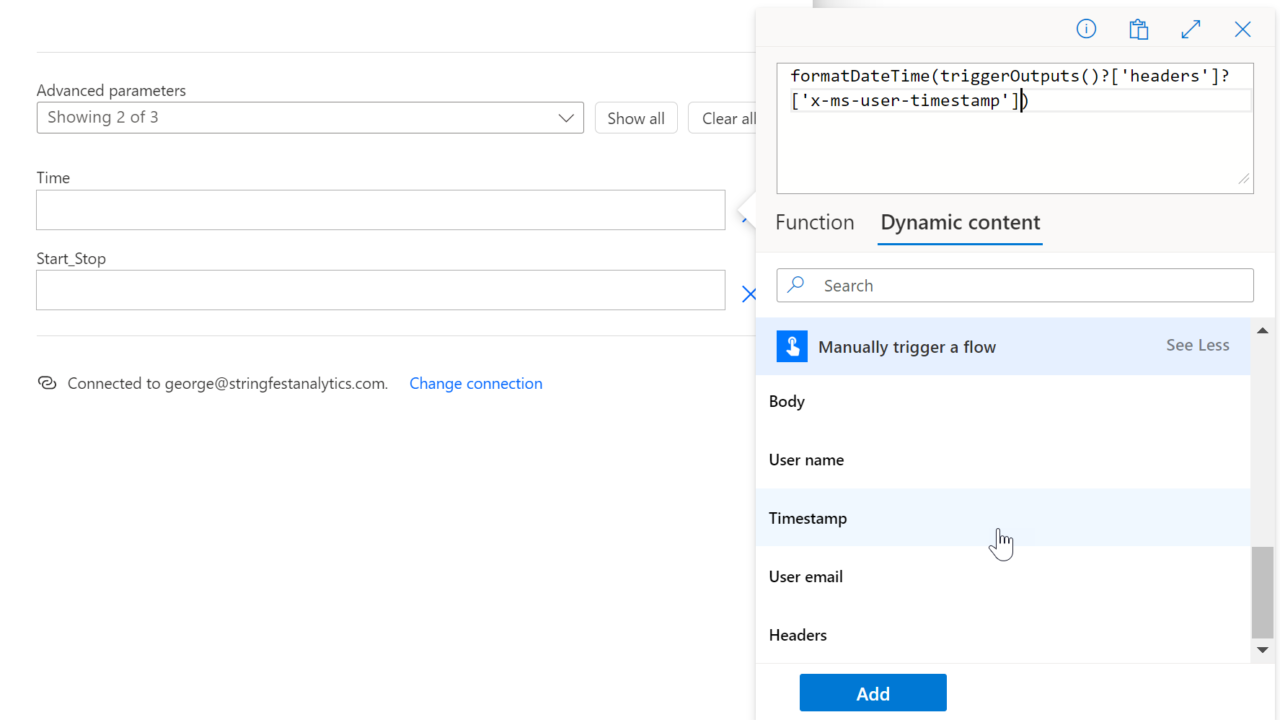Click the connection link icon beside Connected to
The height and width of the screenshot is (720, 1280).
coord(47,383)
